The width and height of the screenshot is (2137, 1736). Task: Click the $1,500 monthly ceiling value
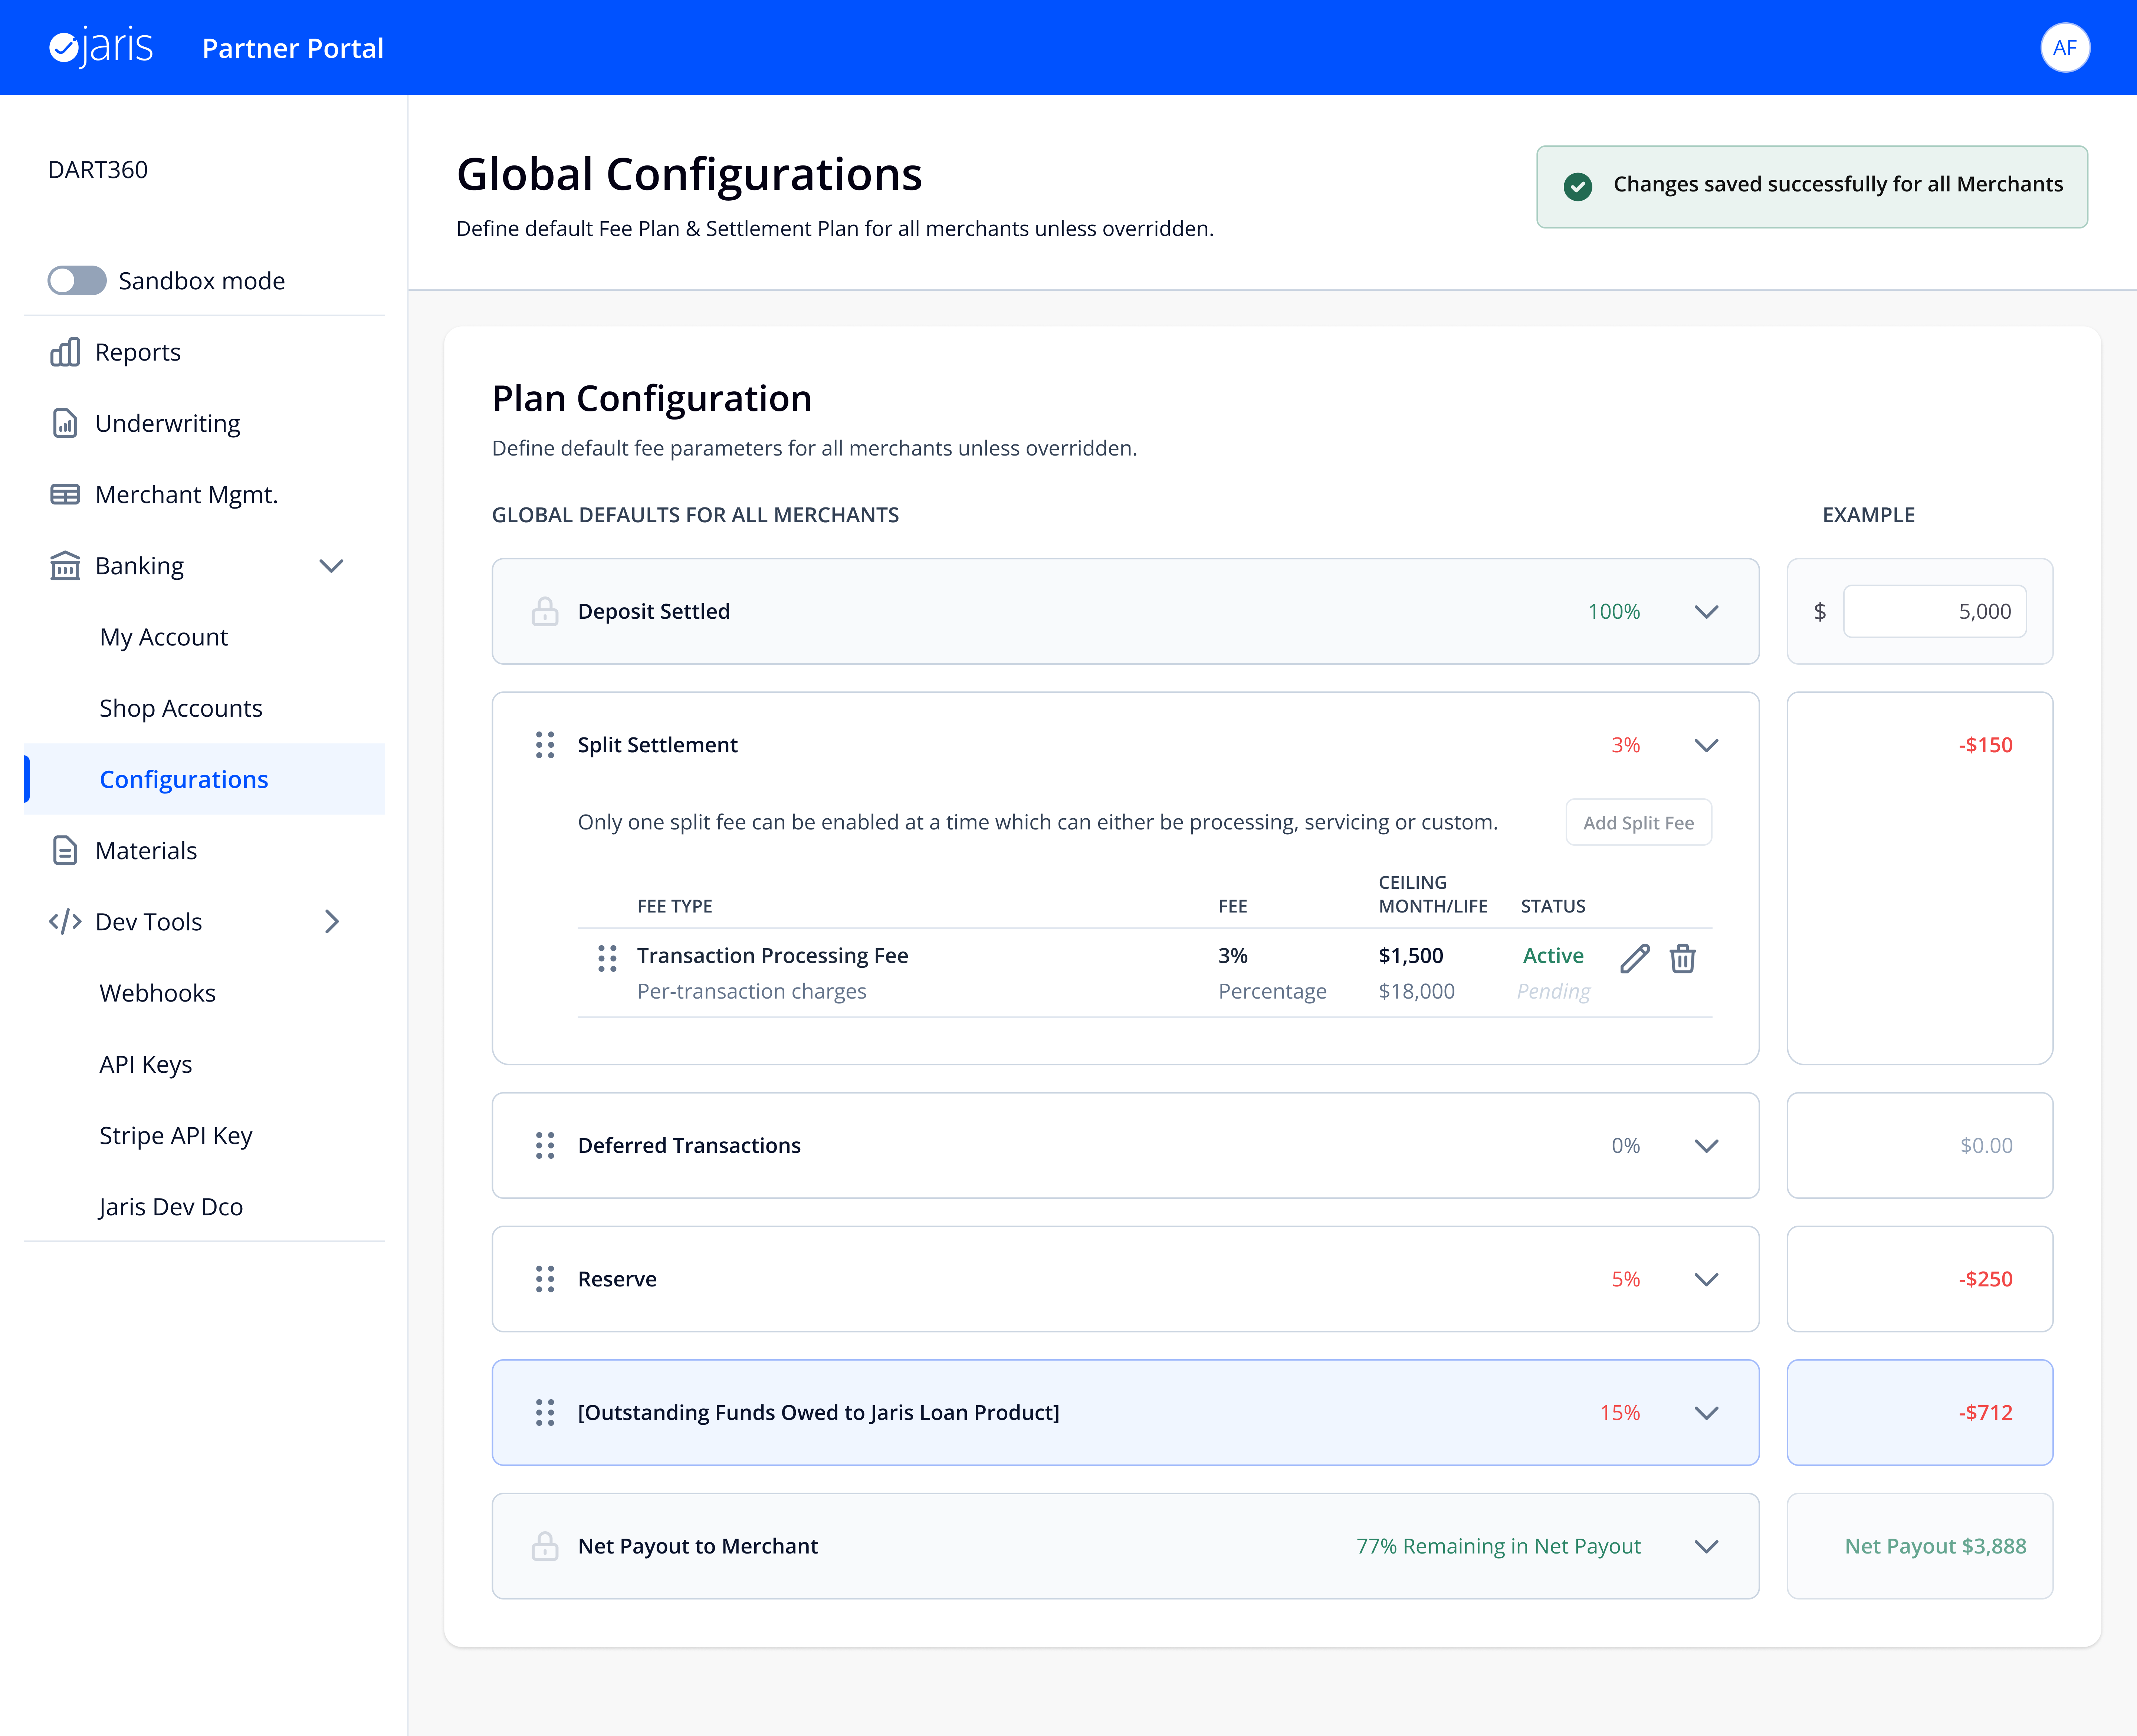(1411, 956)
